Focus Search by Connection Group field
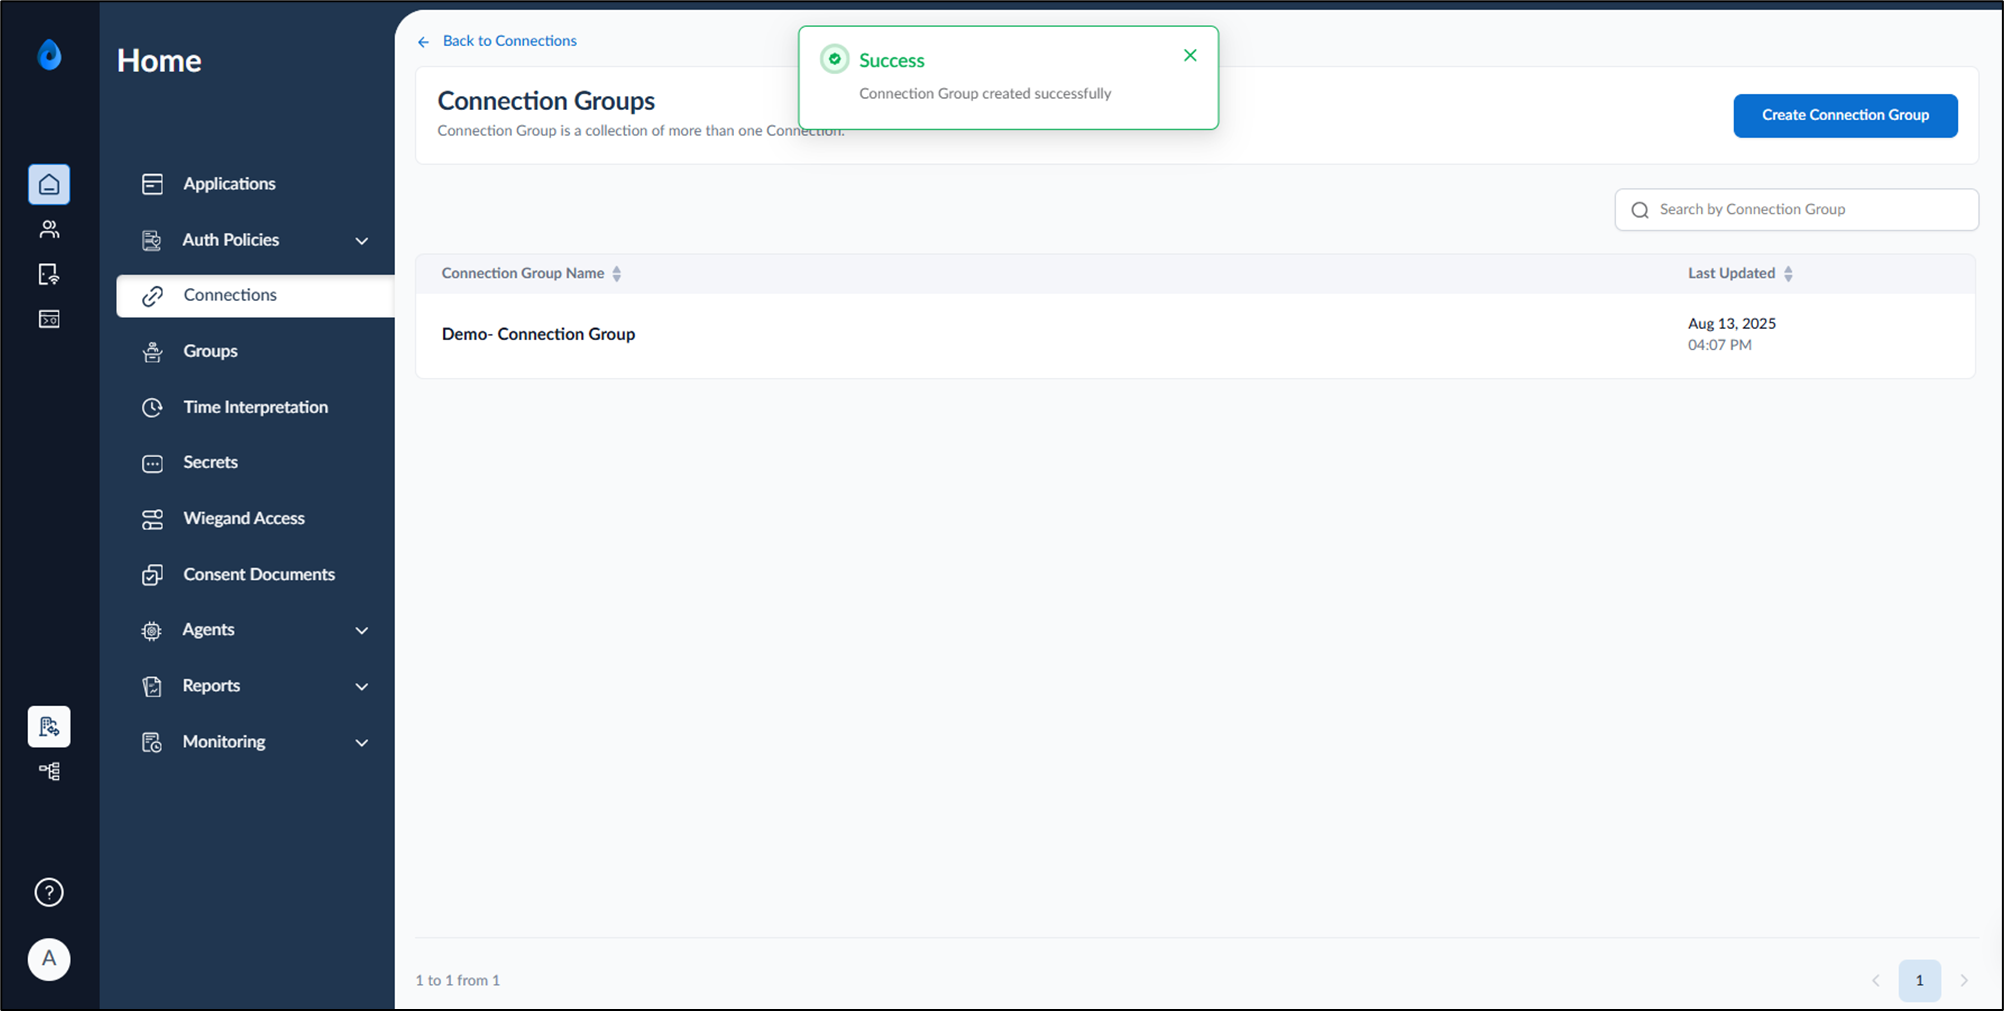 click(x=1796, y=210)
